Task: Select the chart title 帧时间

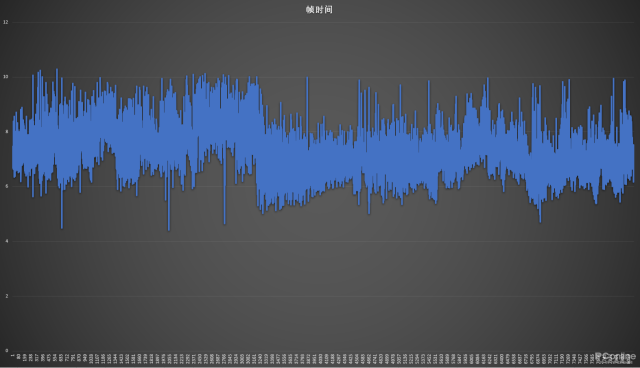Action: pyautogui.click(x=319, y=9)
